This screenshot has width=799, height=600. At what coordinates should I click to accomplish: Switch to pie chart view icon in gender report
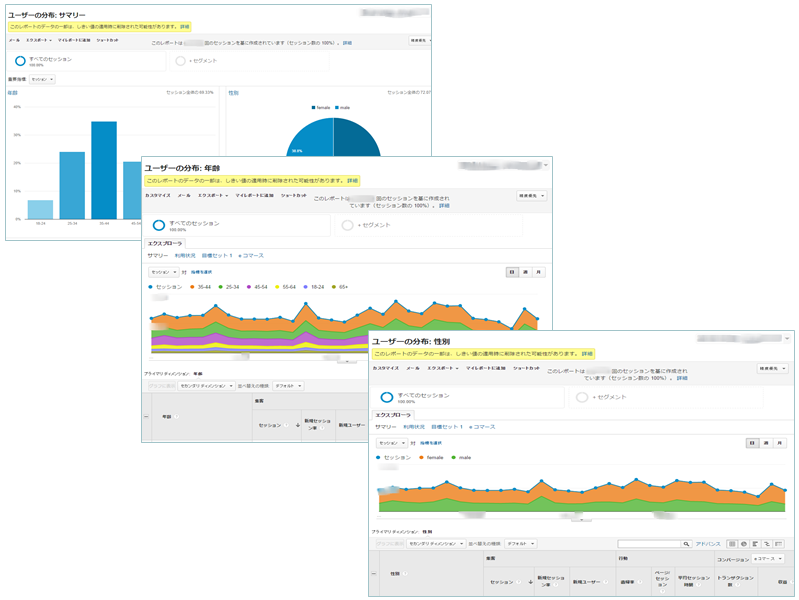pyautogui.click(x=745, y=544)
